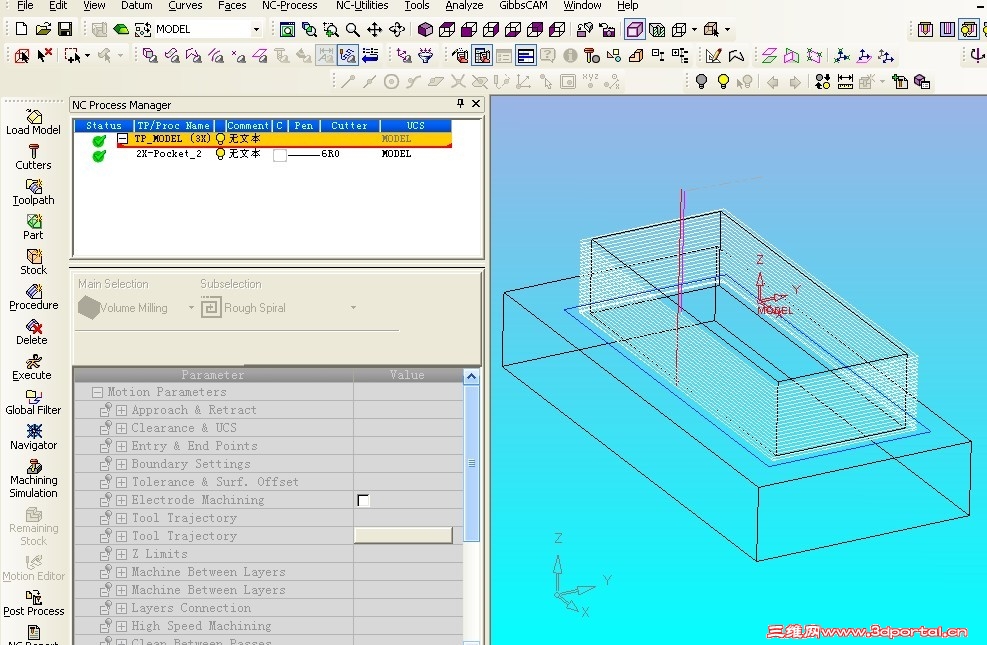Open the NC-Utilities menu
This screenshot has width=987, height=645.
362,5
